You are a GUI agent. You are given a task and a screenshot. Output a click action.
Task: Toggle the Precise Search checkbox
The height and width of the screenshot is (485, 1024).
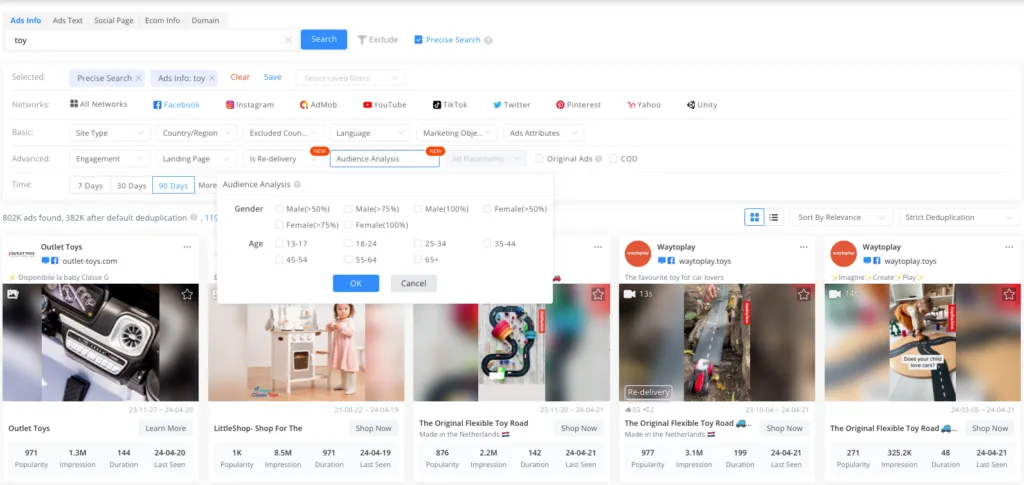click(x=418, y=40)
